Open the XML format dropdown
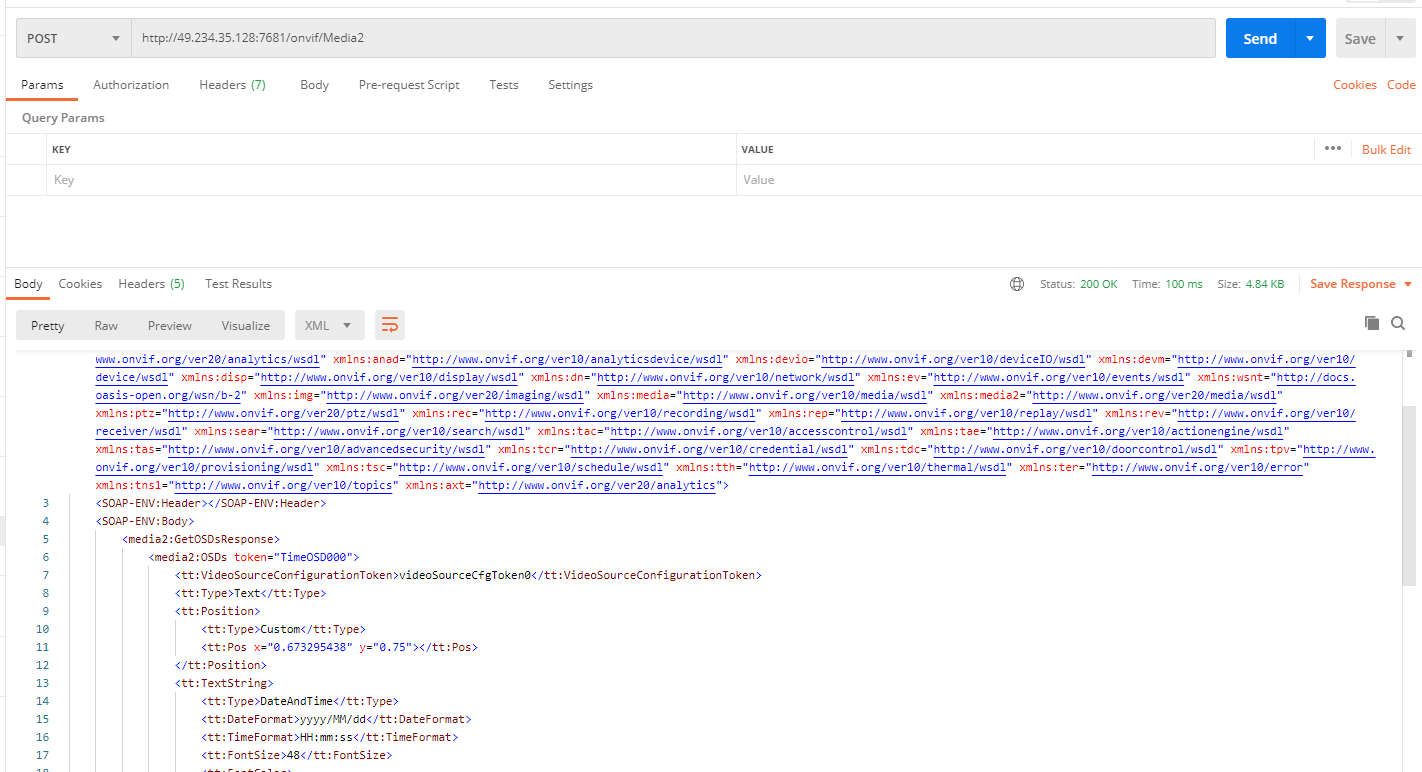This screenshot has height=772, width=1422. (x=330, y=325)
